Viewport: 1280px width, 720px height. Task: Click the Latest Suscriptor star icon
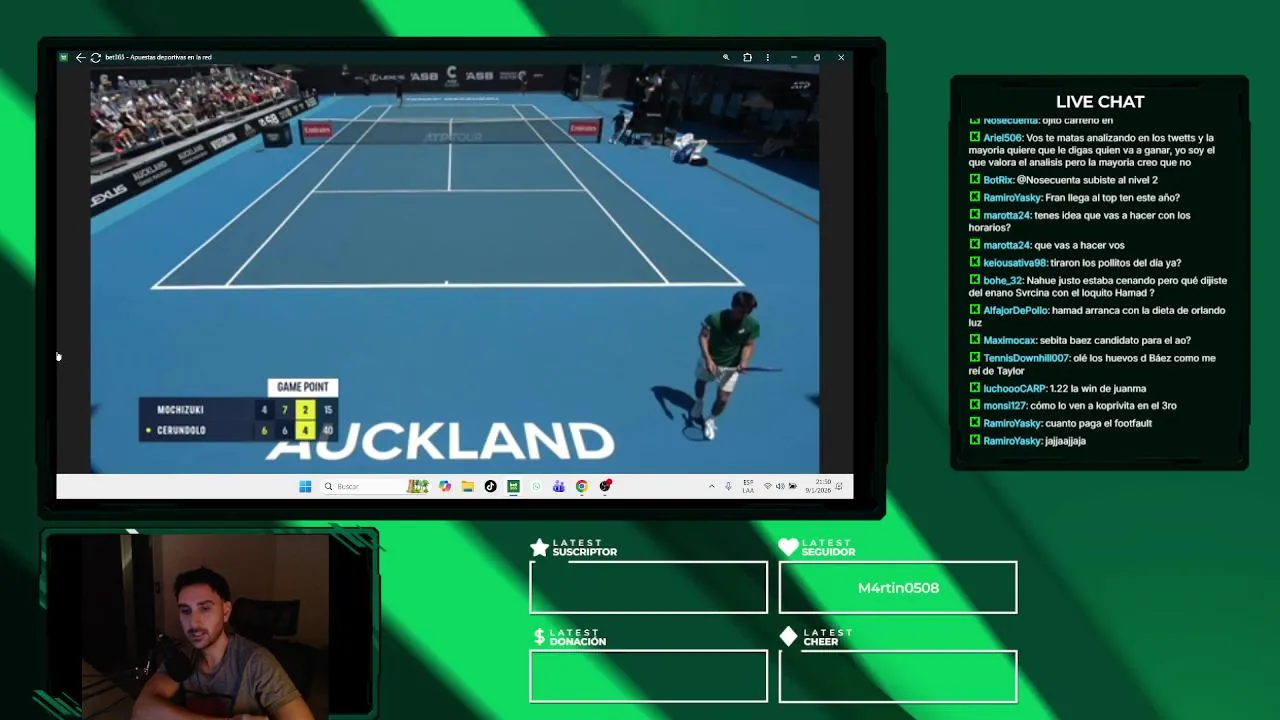coord(539,547)
